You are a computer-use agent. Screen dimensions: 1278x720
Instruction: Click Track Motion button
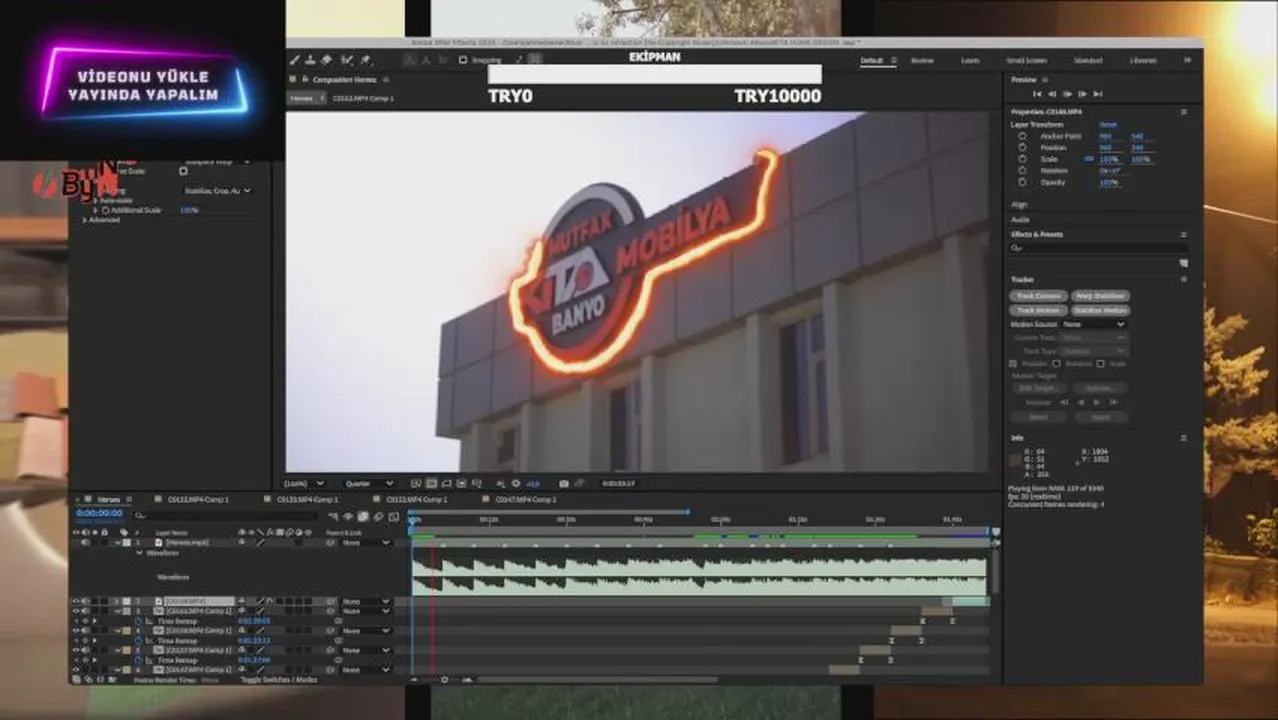click(x=1038, y=310)
